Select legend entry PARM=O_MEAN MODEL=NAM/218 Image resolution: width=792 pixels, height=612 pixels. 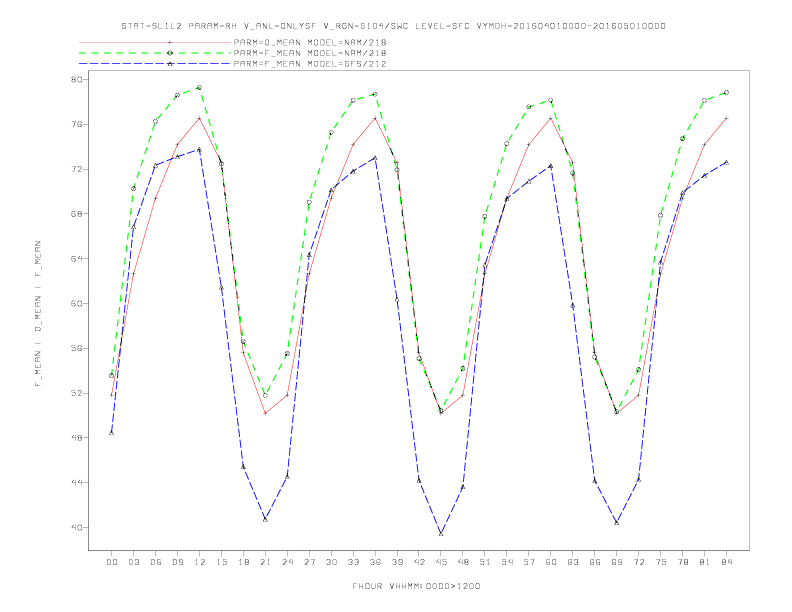(x=310, y=42)
